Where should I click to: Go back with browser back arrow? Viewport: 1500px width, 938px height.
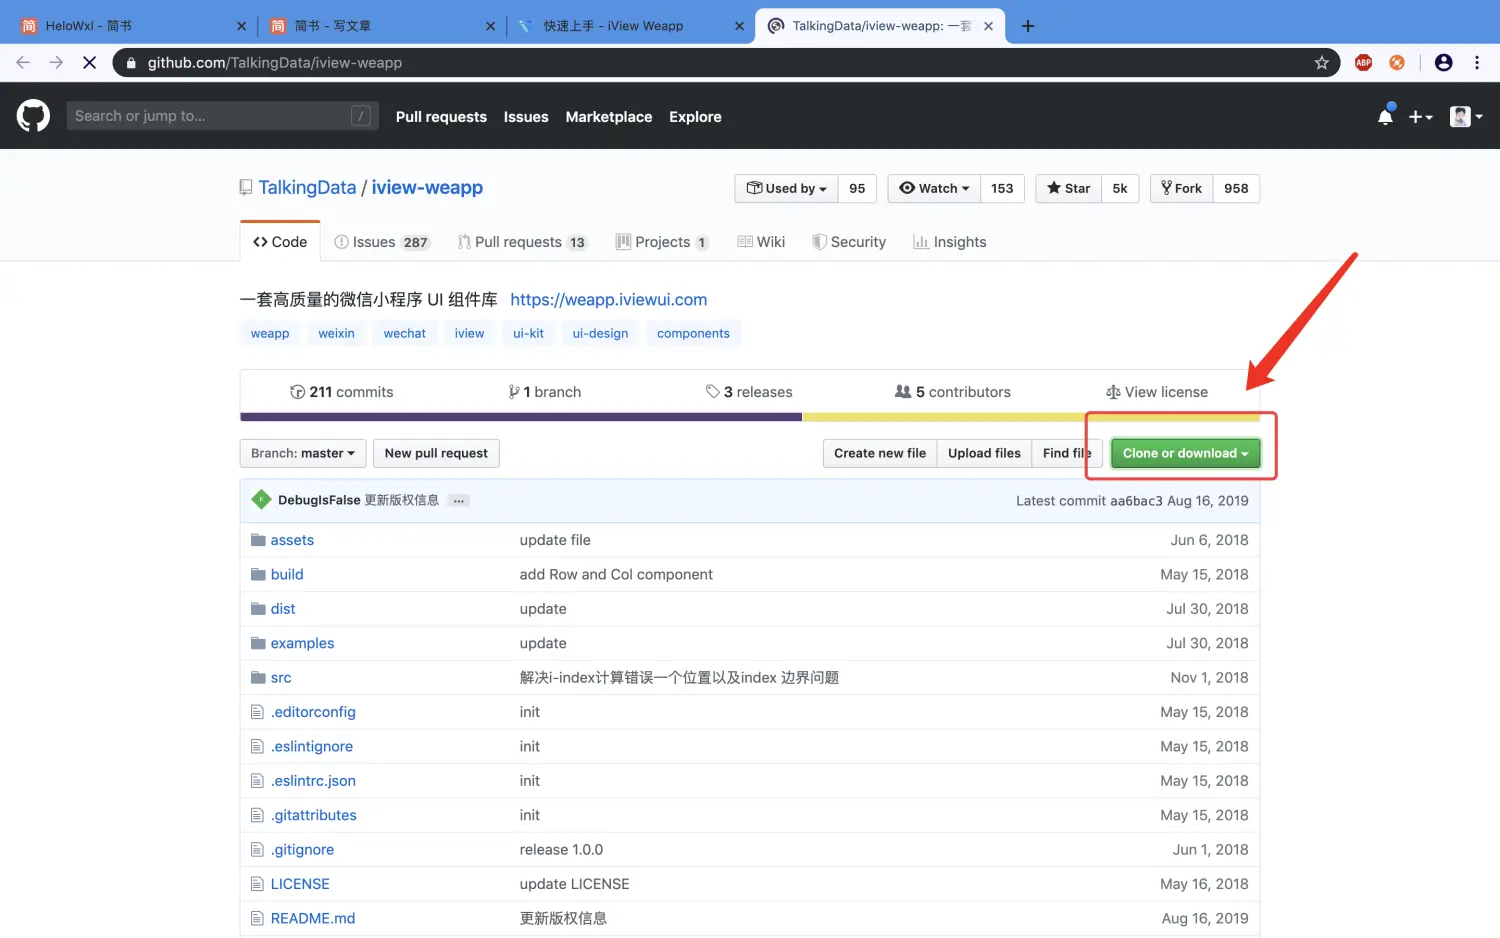coord(23,63)
